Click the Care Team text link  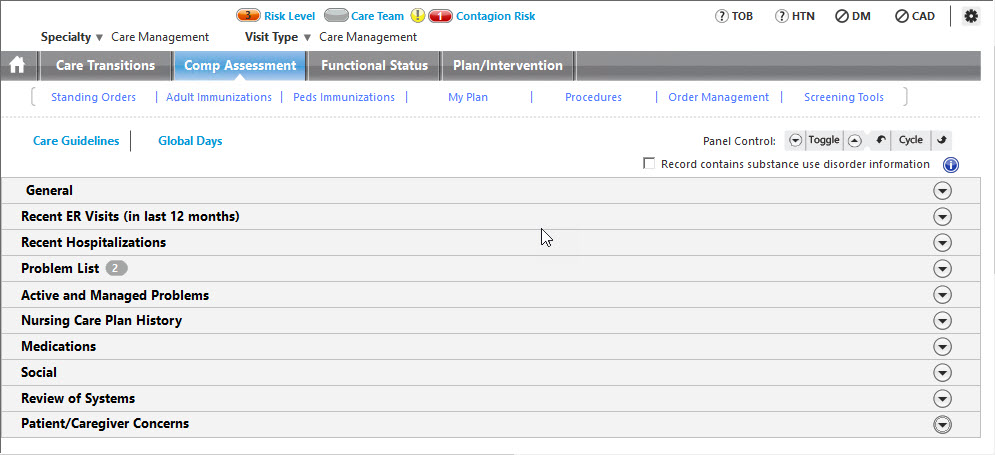pyautogui.click(x=378, y=16)
